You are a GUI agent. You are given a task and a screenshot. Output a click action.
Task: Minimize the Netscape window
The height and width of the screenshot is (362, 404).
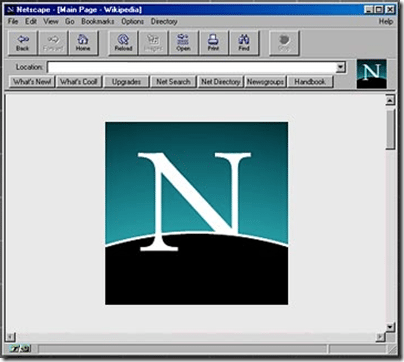pyautogui.click(x=368, y=10)
